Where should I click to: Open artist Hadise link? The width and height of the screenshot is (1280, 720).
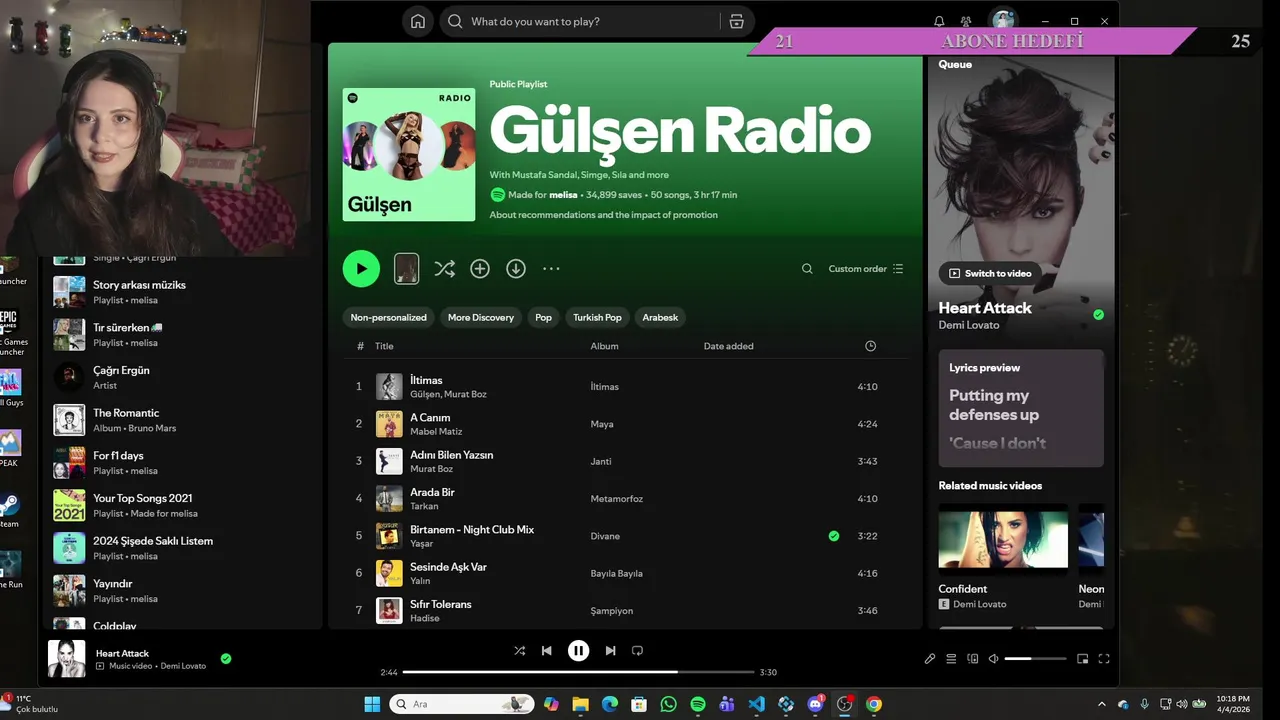(424, 618)
